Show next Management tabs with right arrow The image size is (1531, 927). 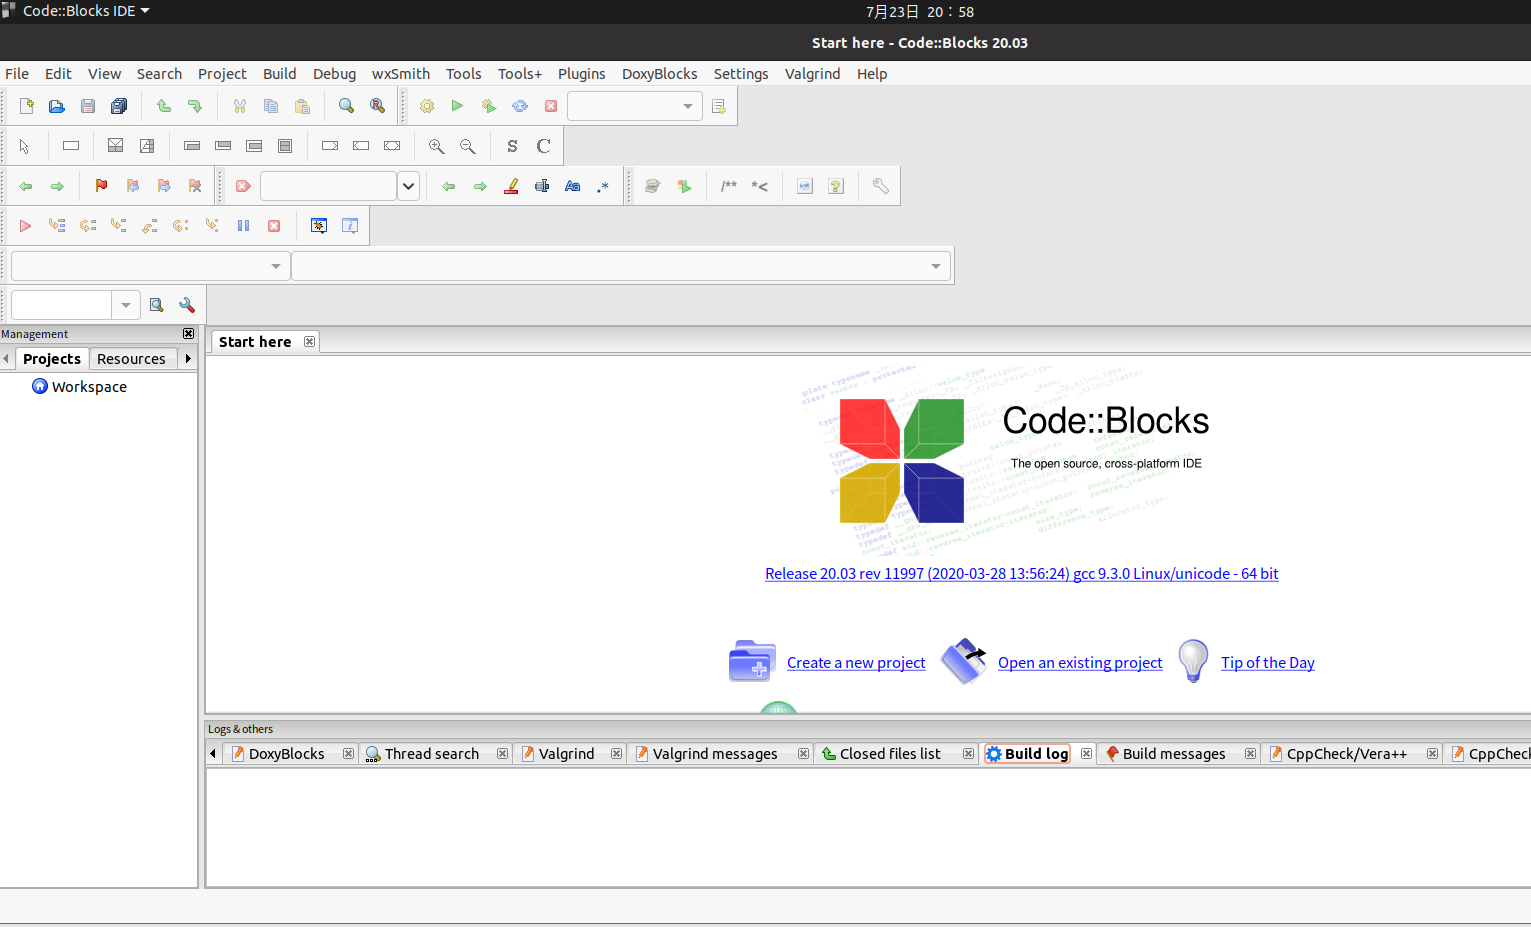click(188, 358)
